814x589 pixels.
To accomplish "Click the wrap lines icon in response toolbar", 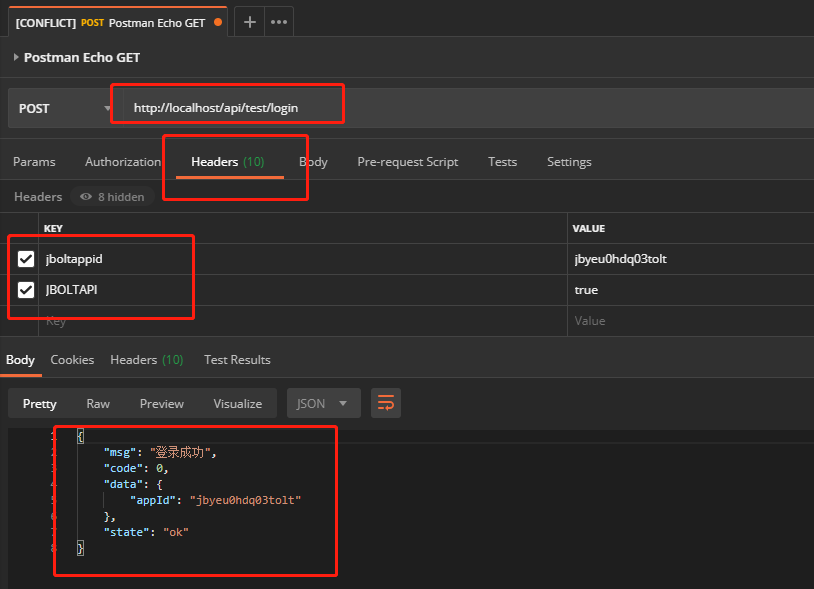I will click(386, 403).
